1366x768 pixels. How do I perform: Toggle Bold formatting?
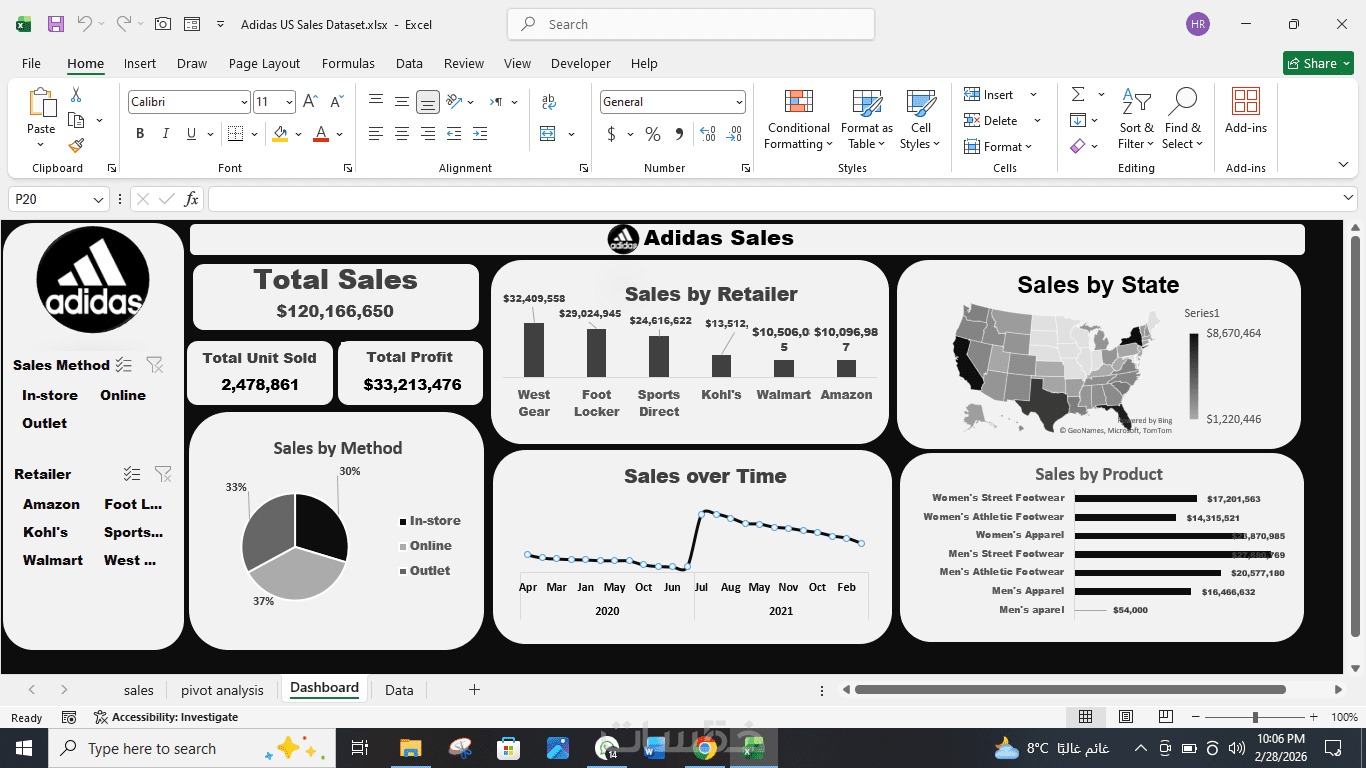click(x=140, y=134)
